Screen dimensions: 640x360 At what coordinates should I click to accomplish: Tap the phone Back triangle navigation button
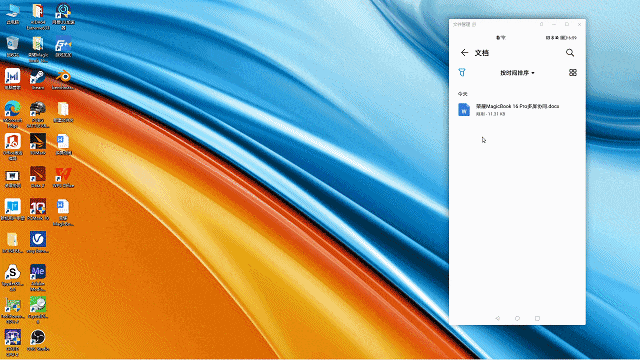point(497,318)
